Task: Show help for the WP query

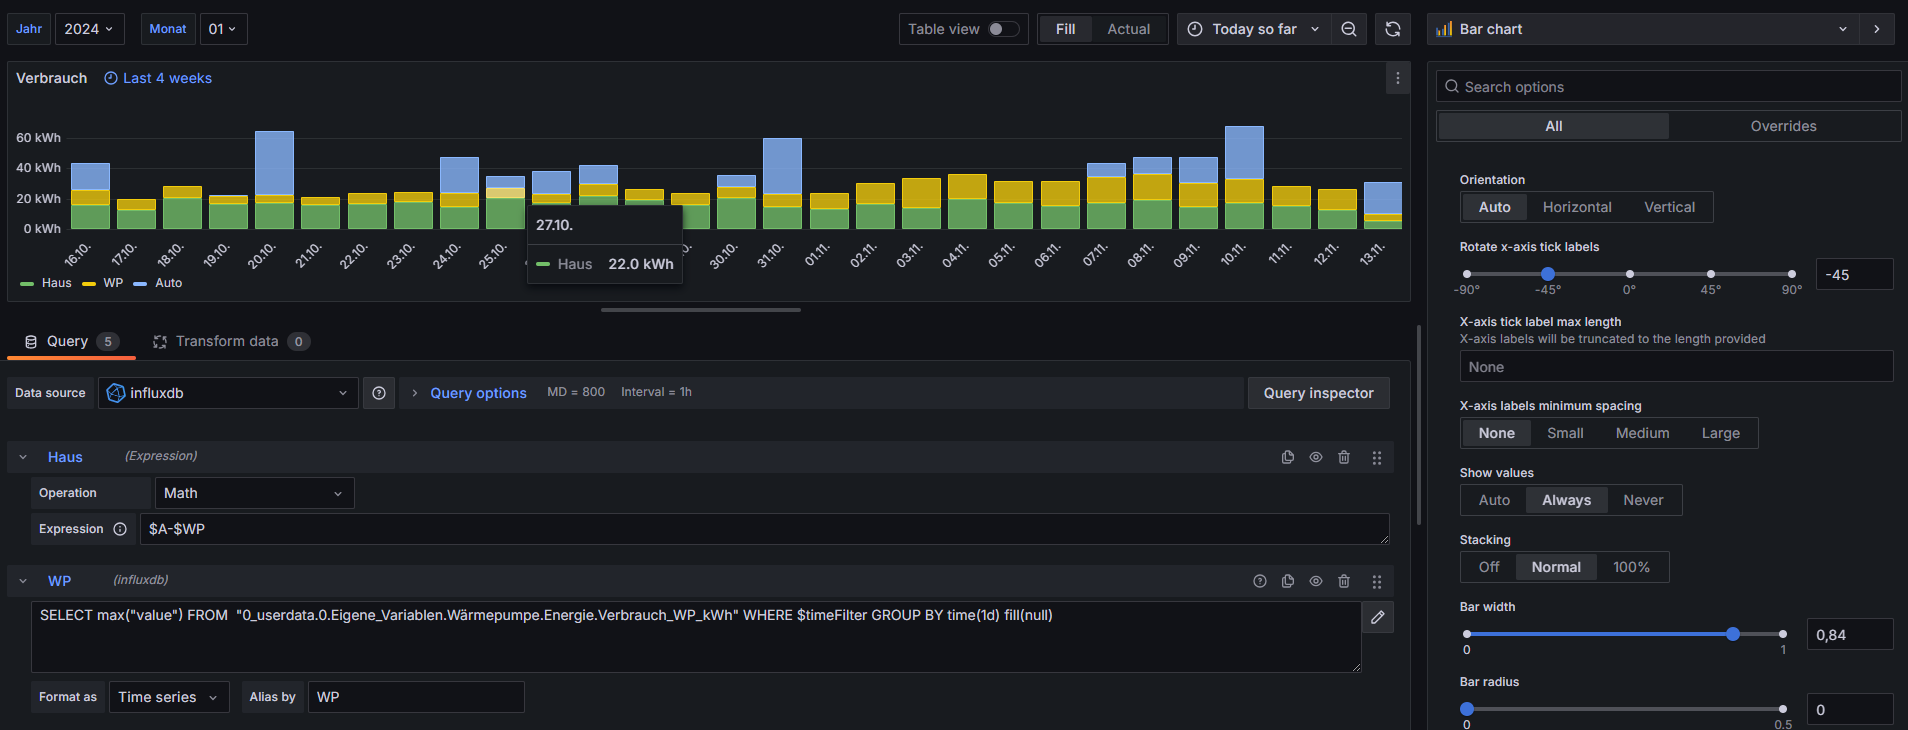Action: point(1260,581)
